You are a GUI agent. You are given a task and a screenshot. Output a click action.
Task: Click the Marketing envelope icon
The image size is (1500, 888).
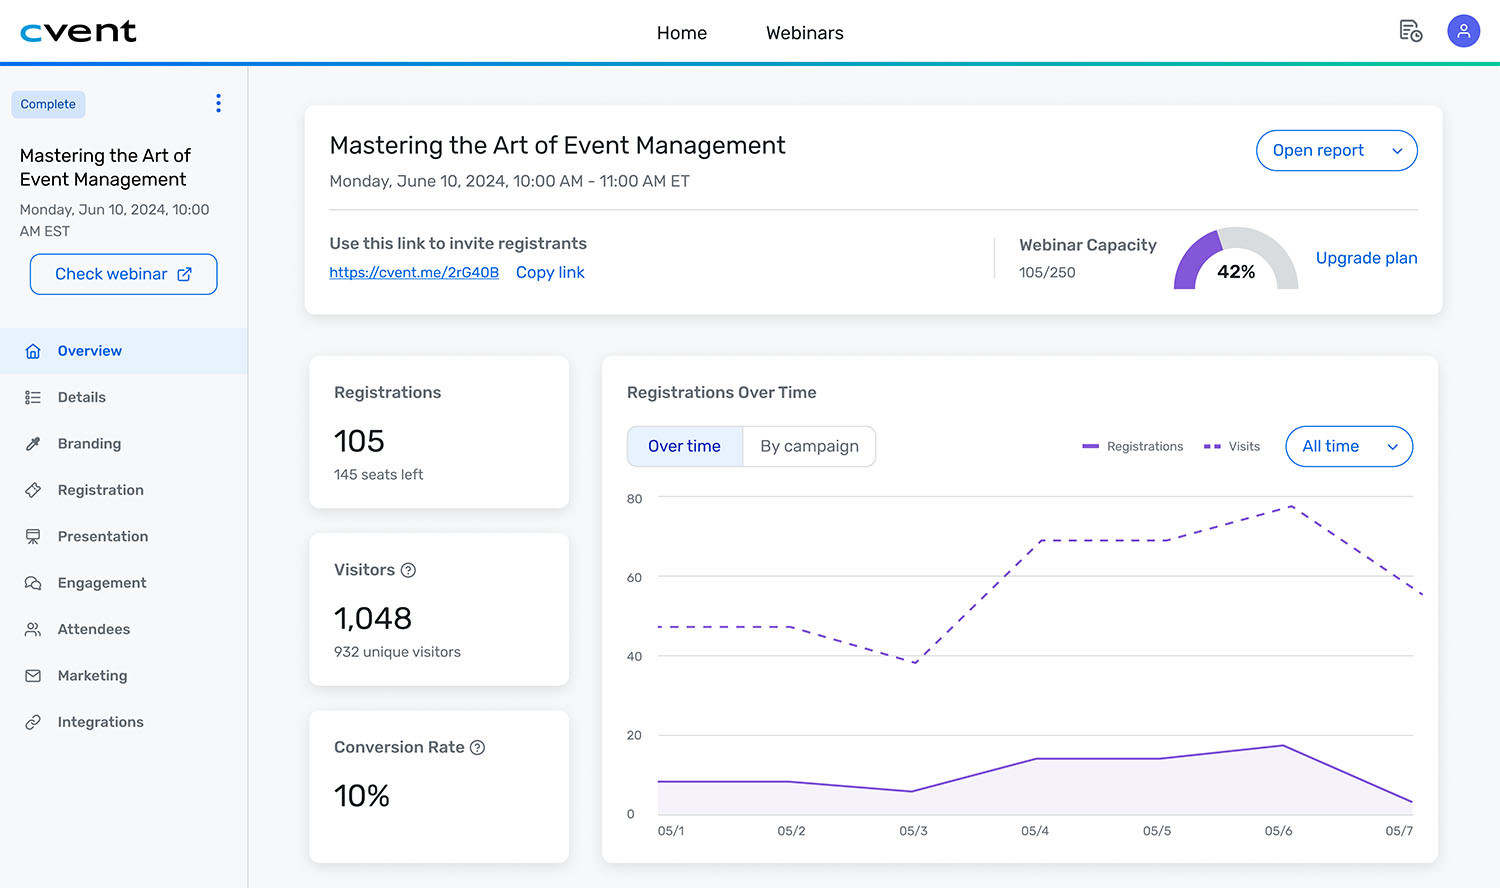[33, 676]
